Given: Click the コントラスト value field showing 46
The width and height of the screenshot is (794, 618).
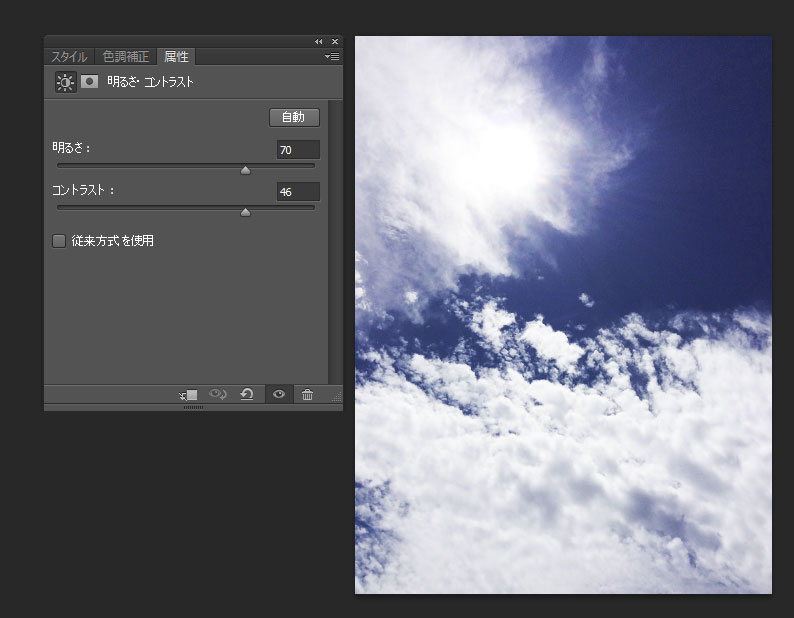Looking at the screenshot, I should point(298,192).
